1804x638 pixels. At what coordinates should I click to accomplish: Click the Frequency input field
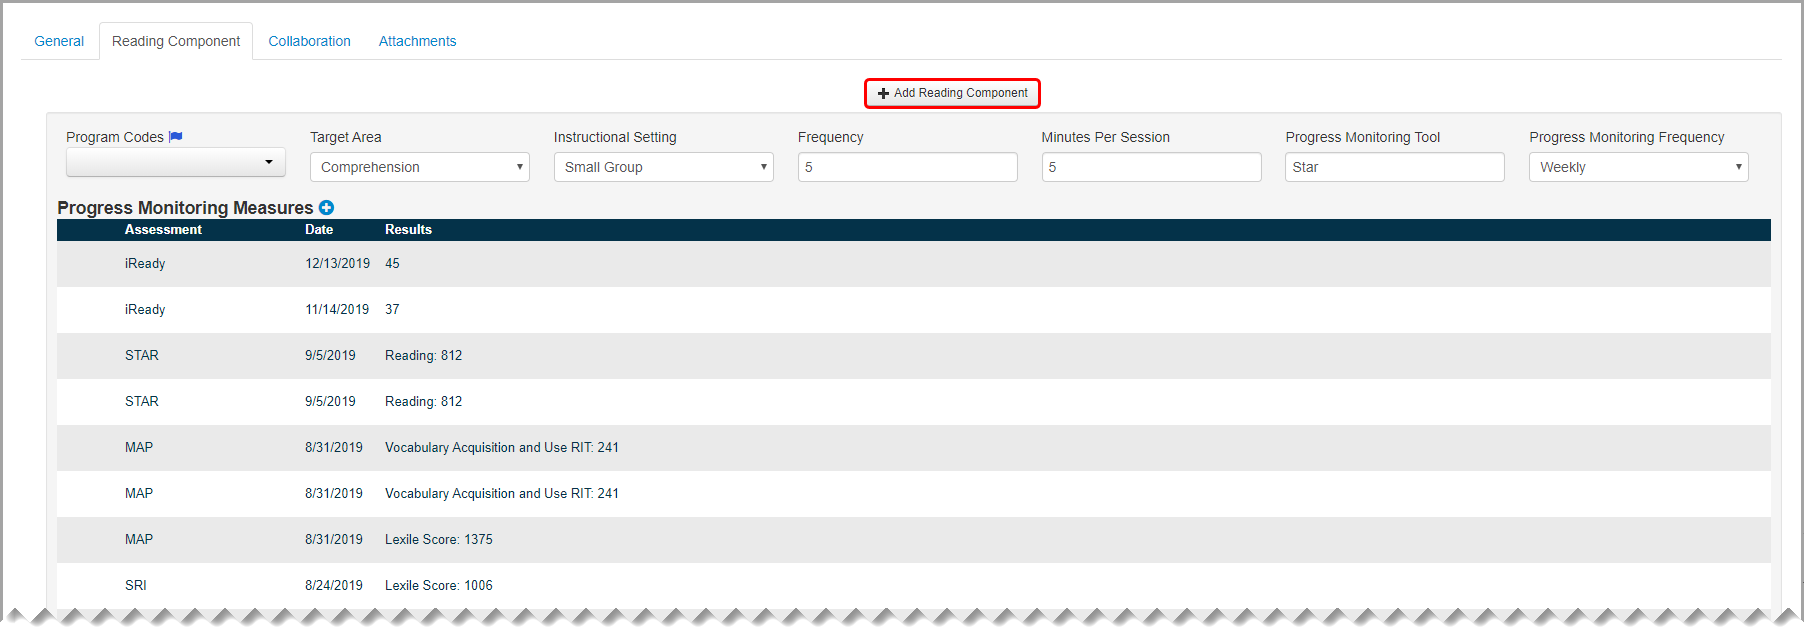(x=908, y=167)
